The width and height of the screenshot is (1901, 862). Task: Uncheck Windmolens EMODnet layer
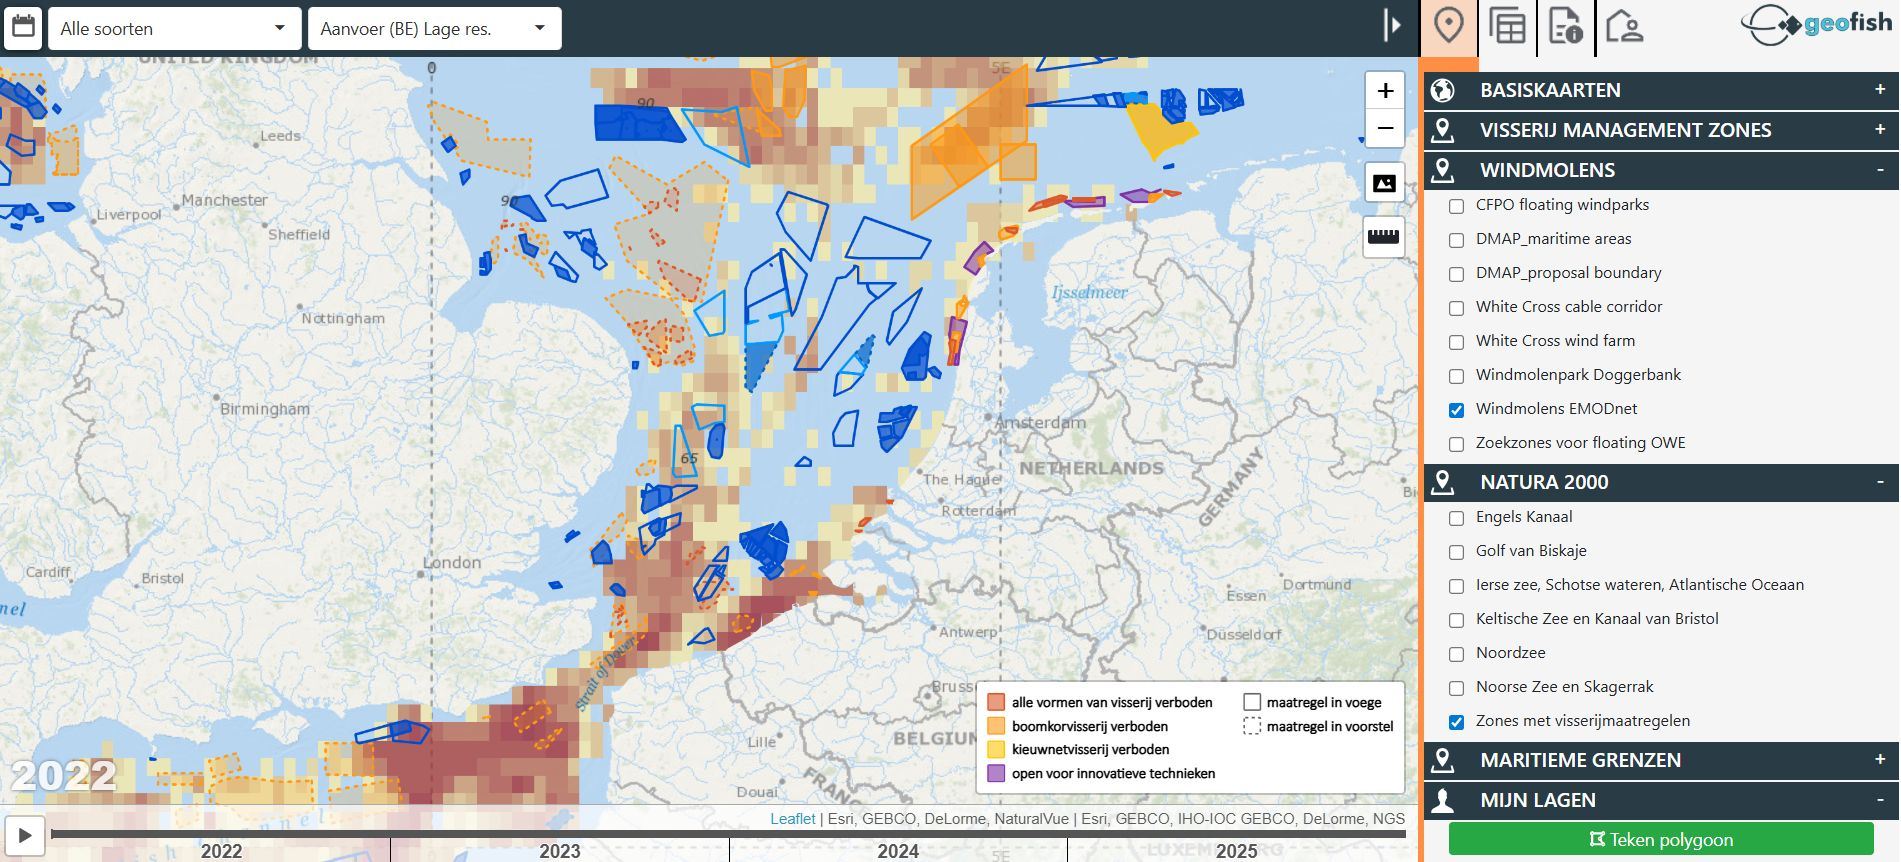click(1456, 410)
